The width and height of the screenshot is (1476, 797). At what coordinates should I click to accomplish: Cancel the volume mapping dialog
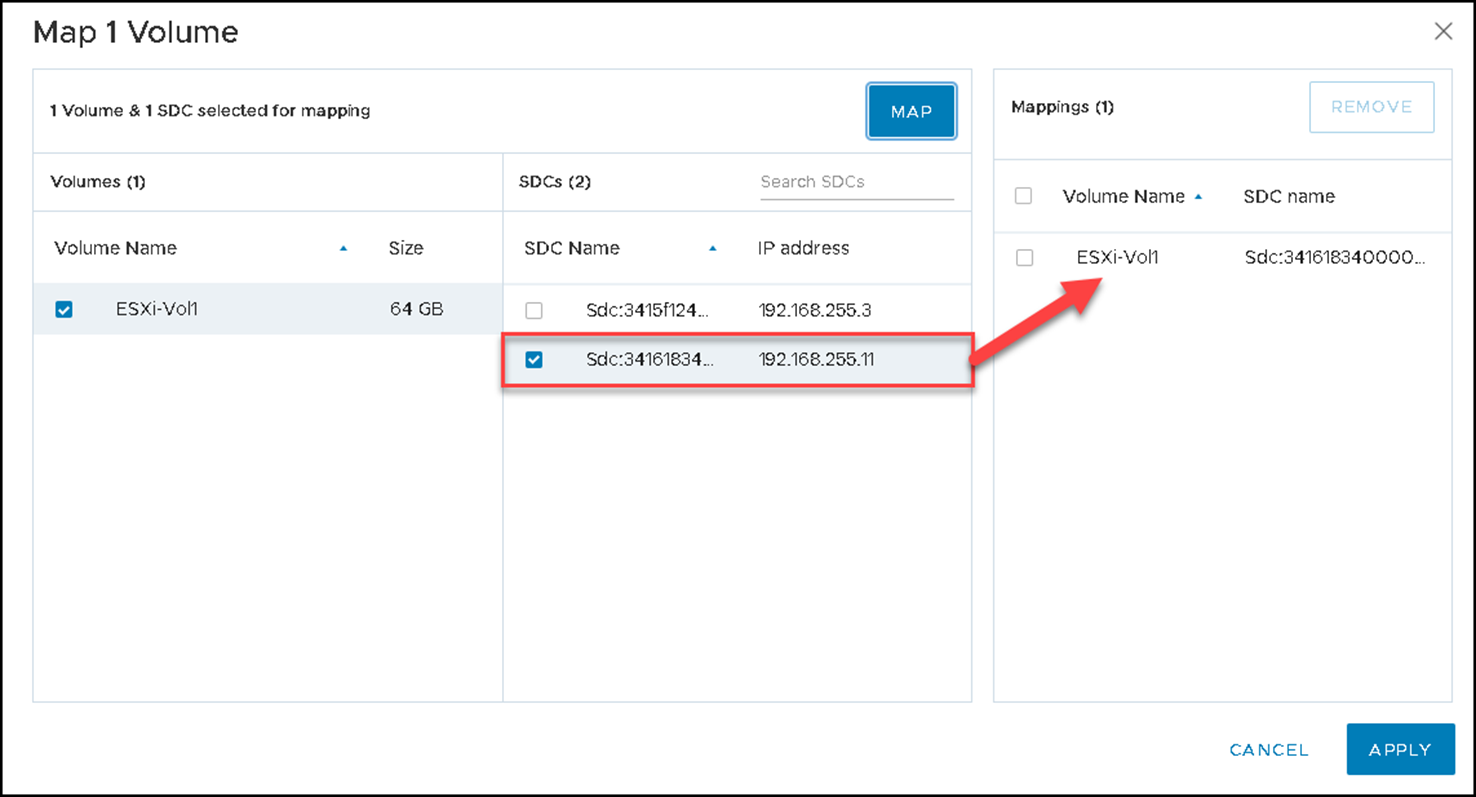click(1268, 749)
